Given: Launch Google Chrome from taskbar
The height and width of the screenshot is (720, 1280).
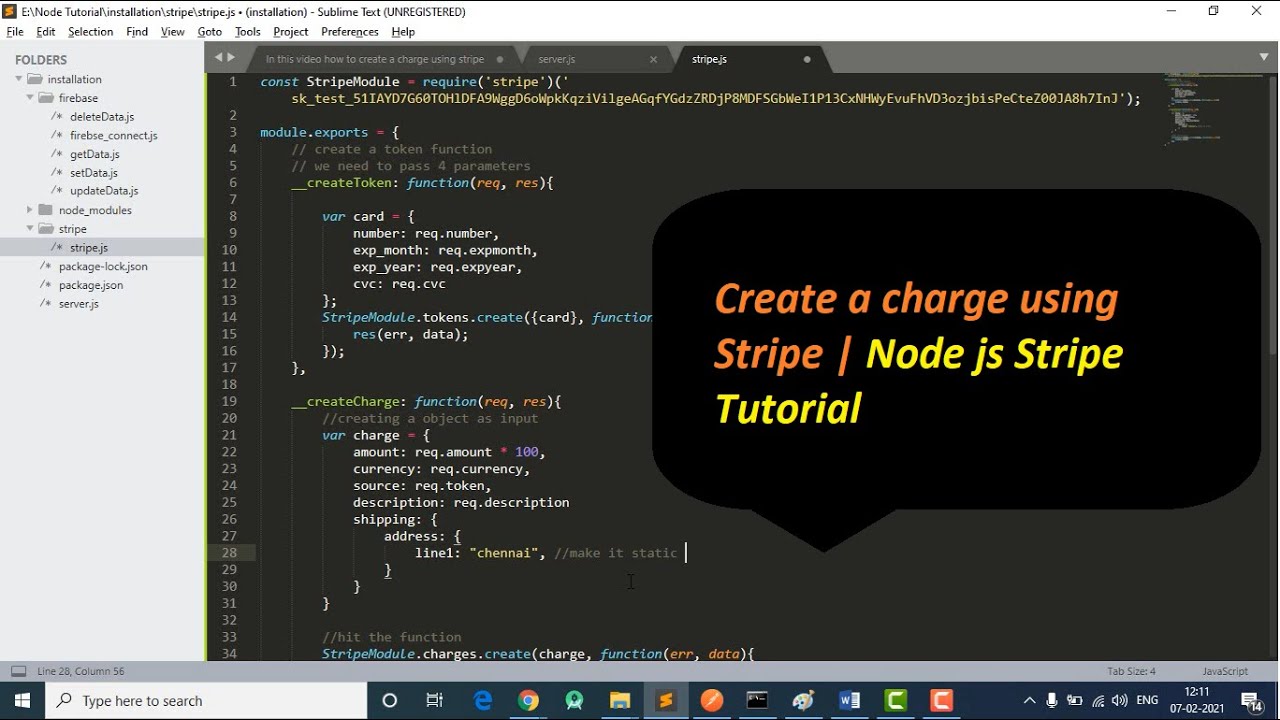Looking at the screenshot, I should [x=528, y=700].
